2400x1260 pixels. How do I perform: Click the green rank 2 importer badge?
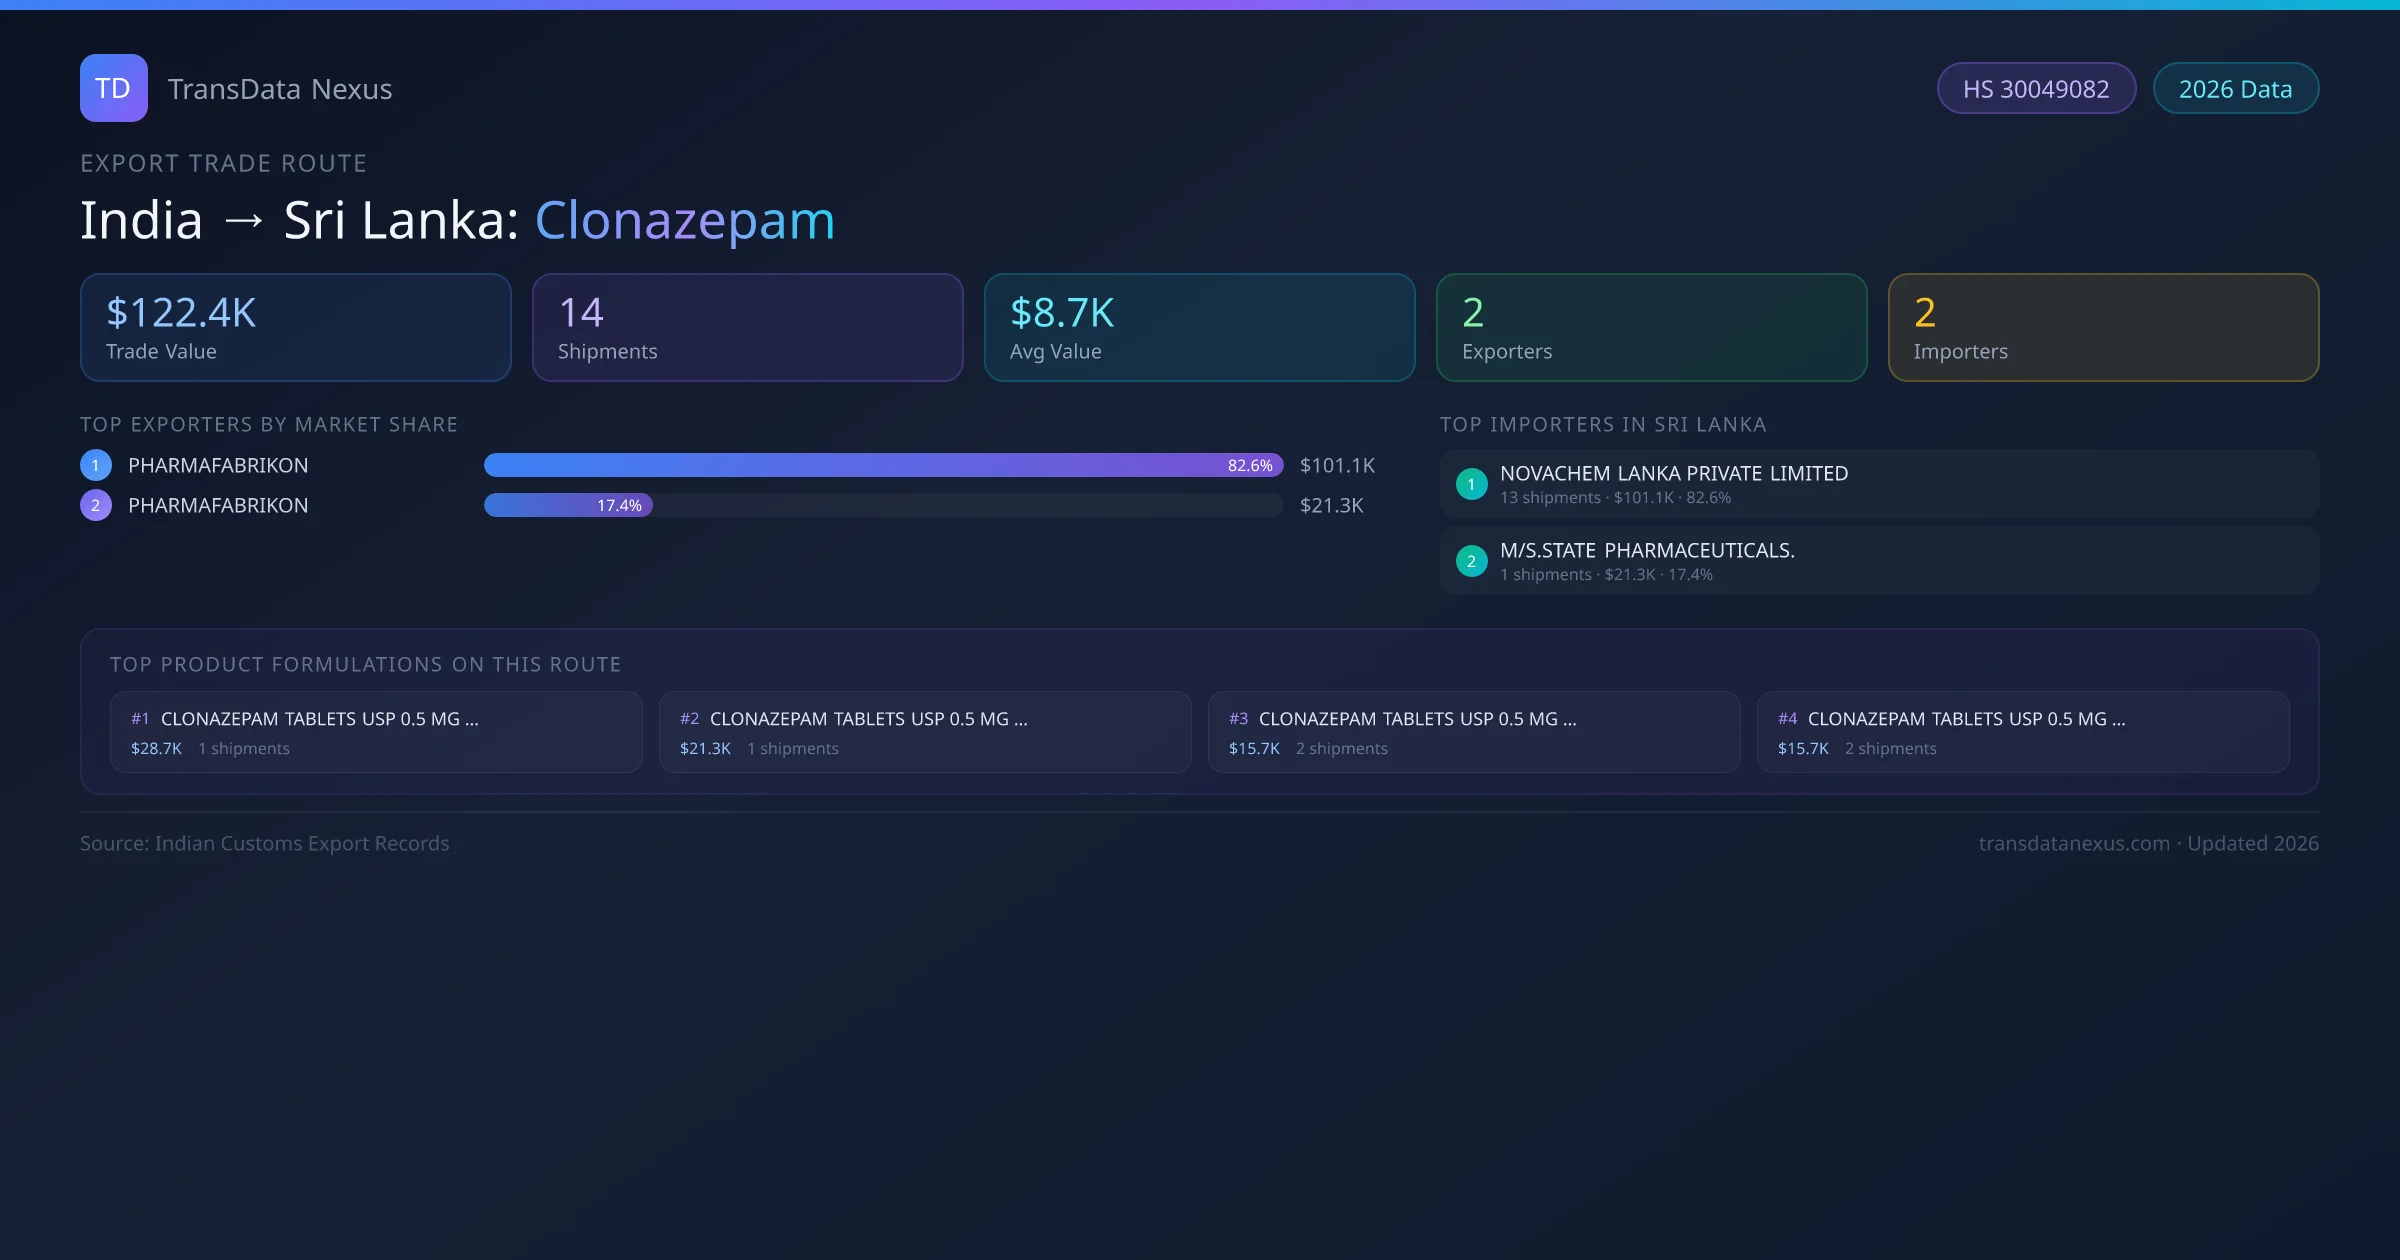(x=1471, y=561)
